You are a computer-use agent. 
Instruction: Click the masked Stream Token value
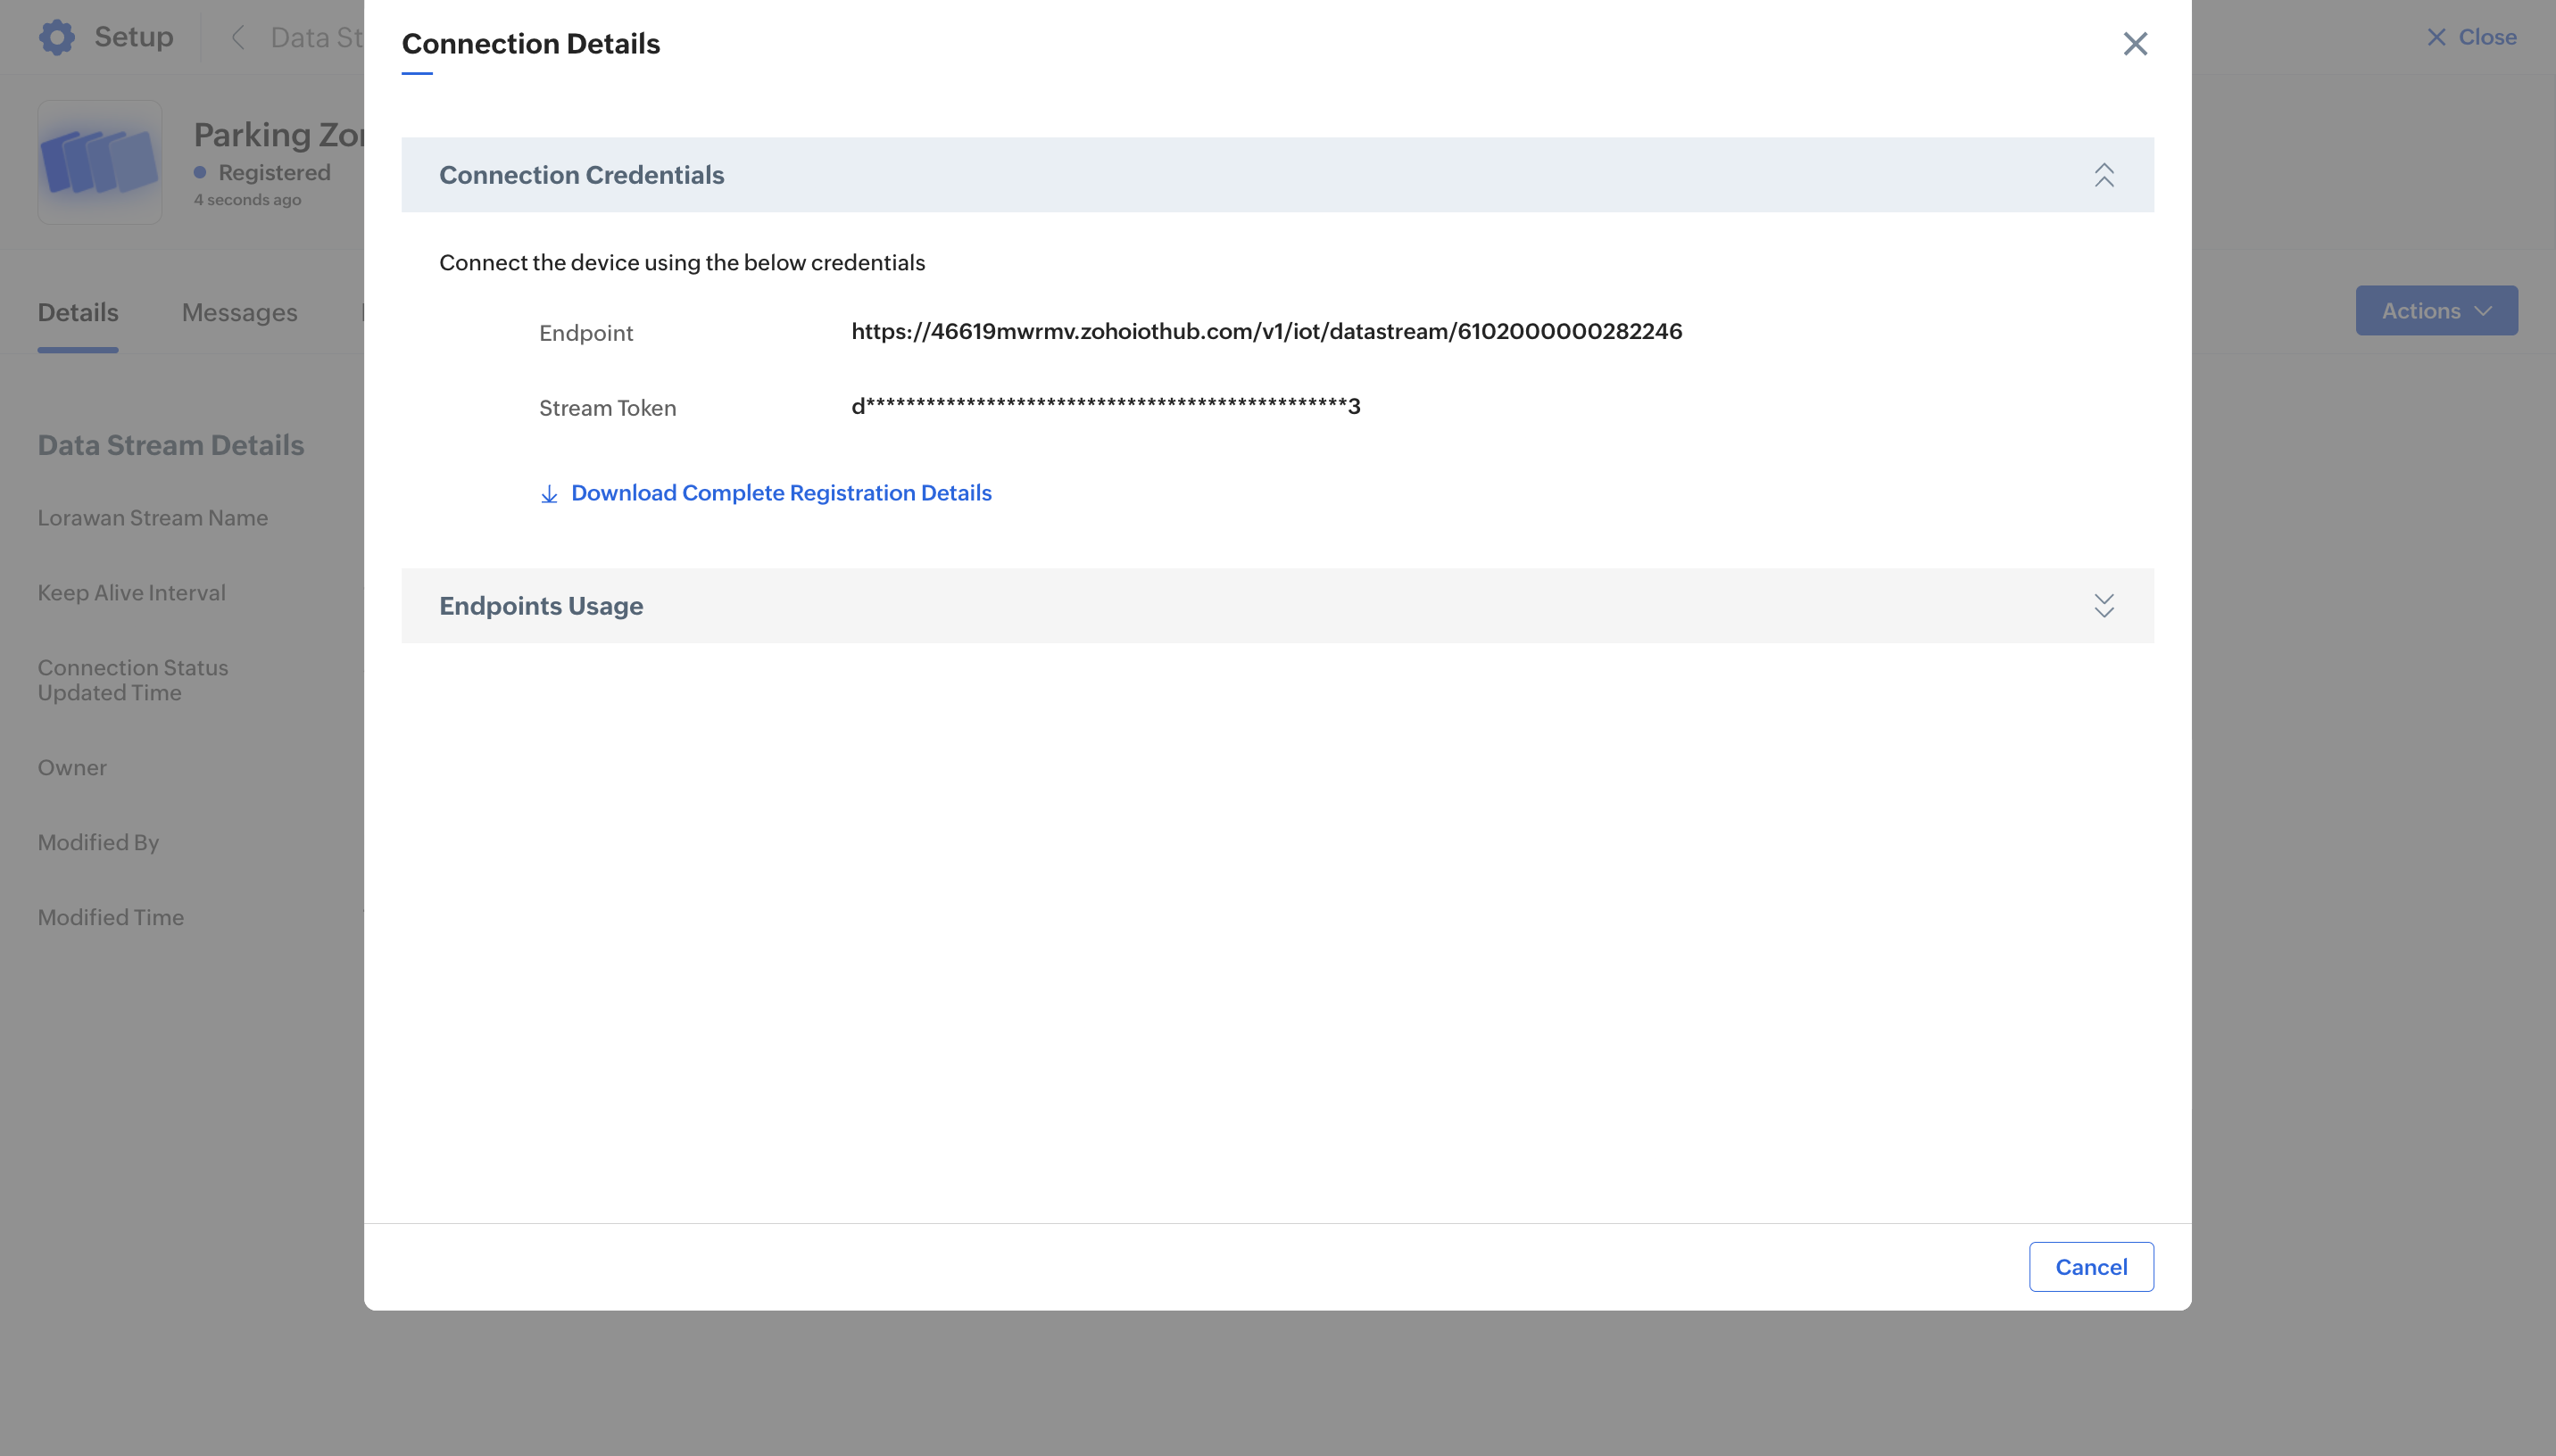[1105, 406]
